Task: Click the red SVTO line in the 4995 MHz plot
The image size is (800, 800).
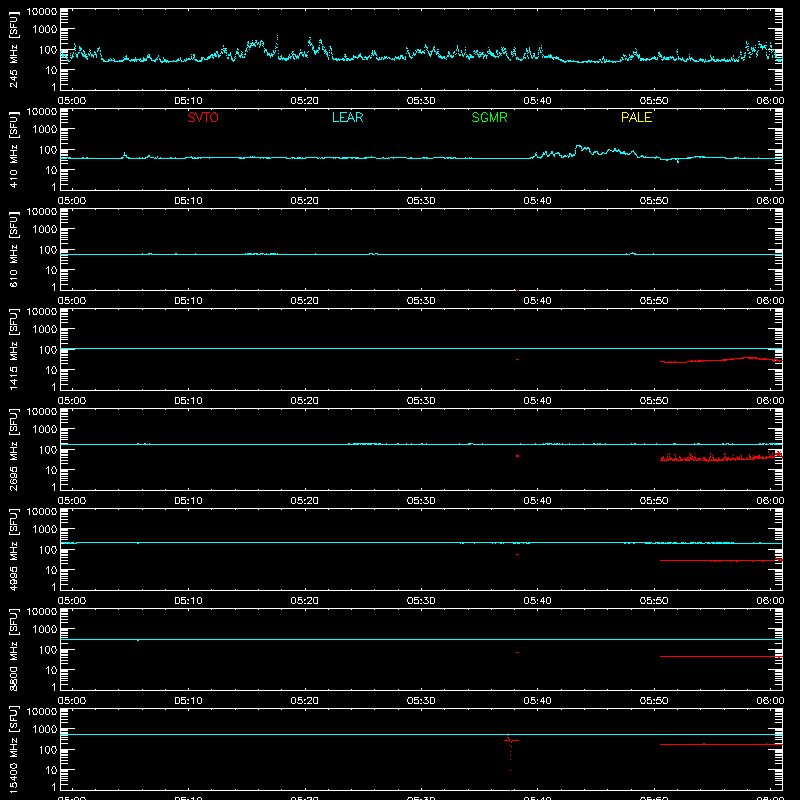Action: coord(721,561)
